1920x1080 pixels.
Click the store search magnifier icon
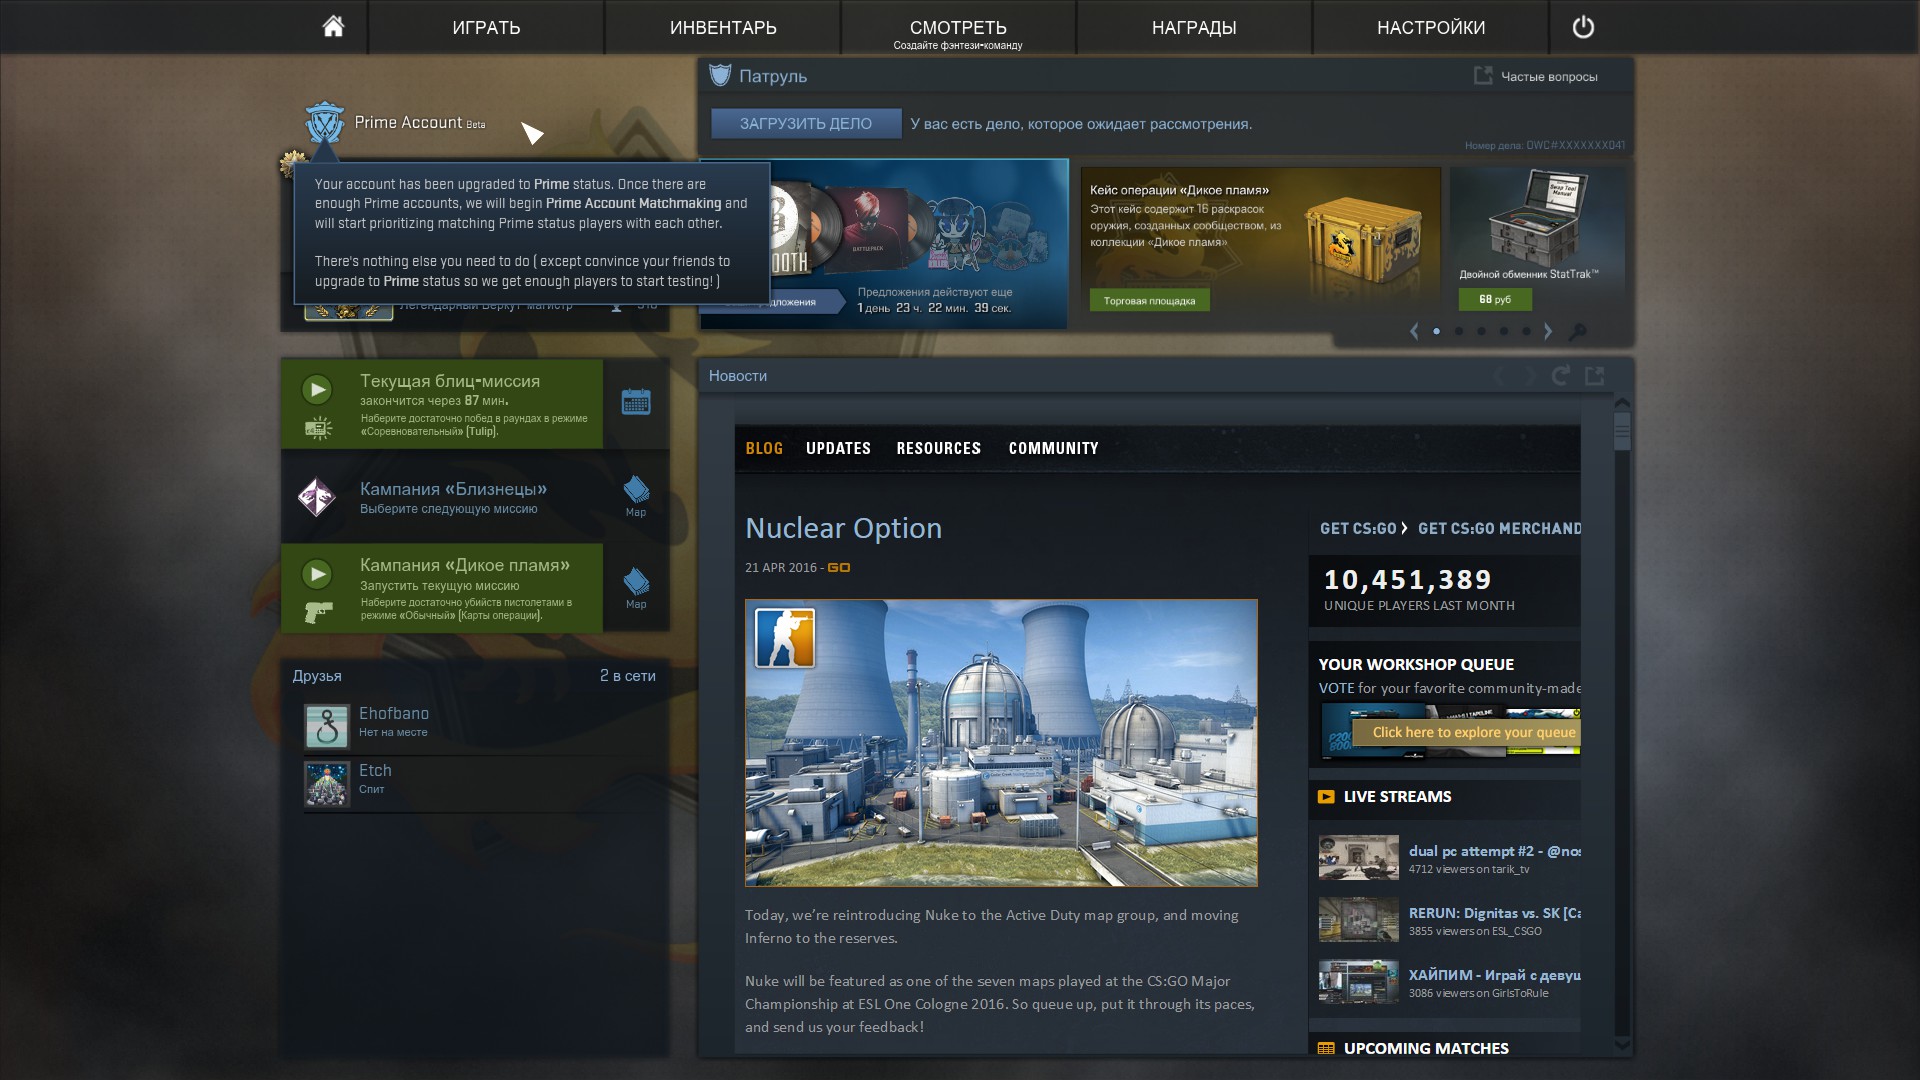pyautogui.click(x=1577, y=331)
